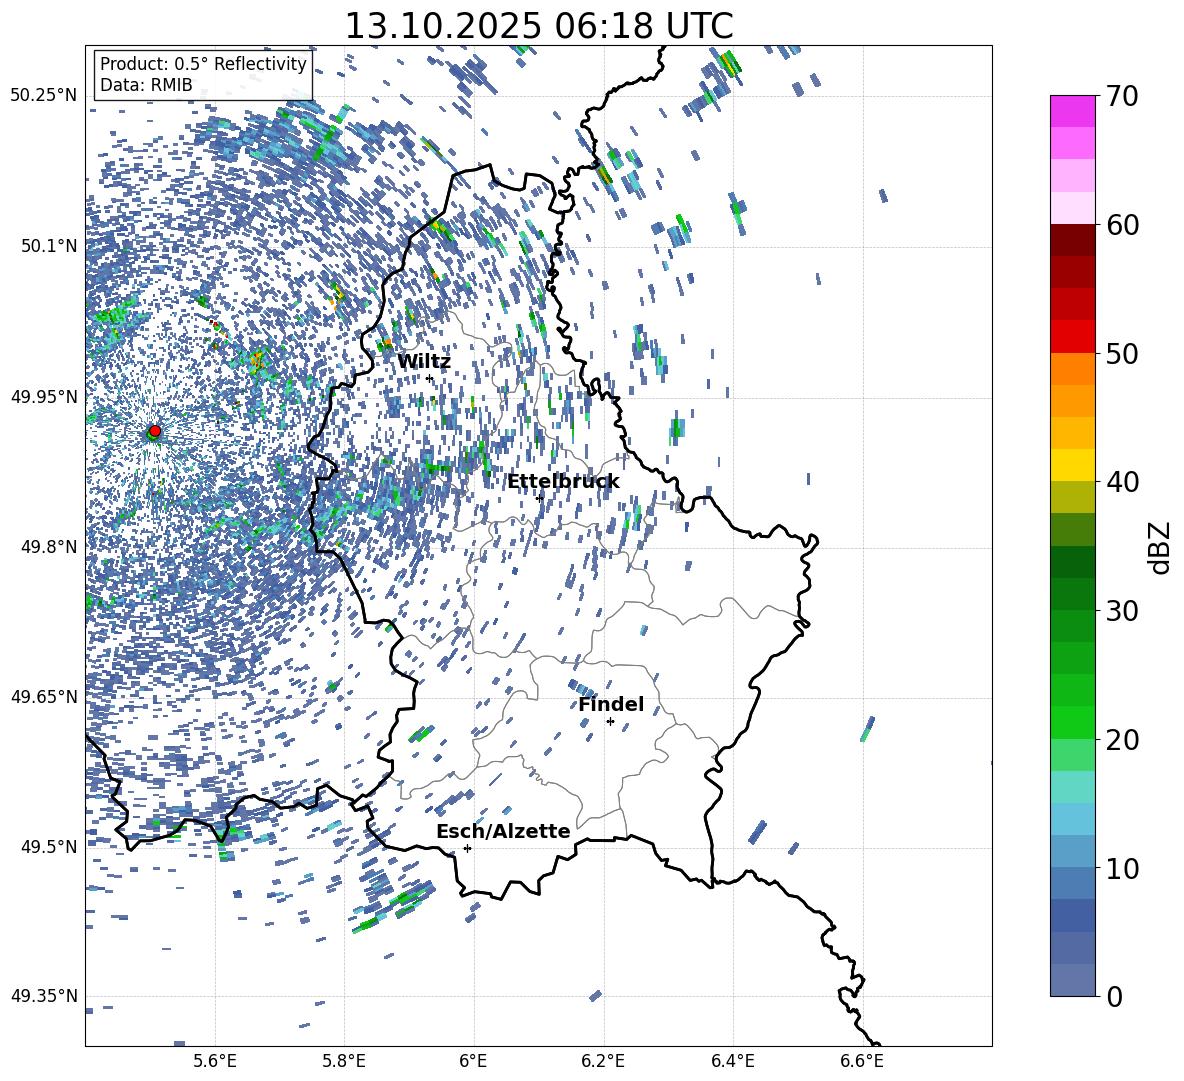Click the dark maroon colorbar segment below 60
The width and height of the screenshot is (1184, 1081).
(x=1073, y=241)
